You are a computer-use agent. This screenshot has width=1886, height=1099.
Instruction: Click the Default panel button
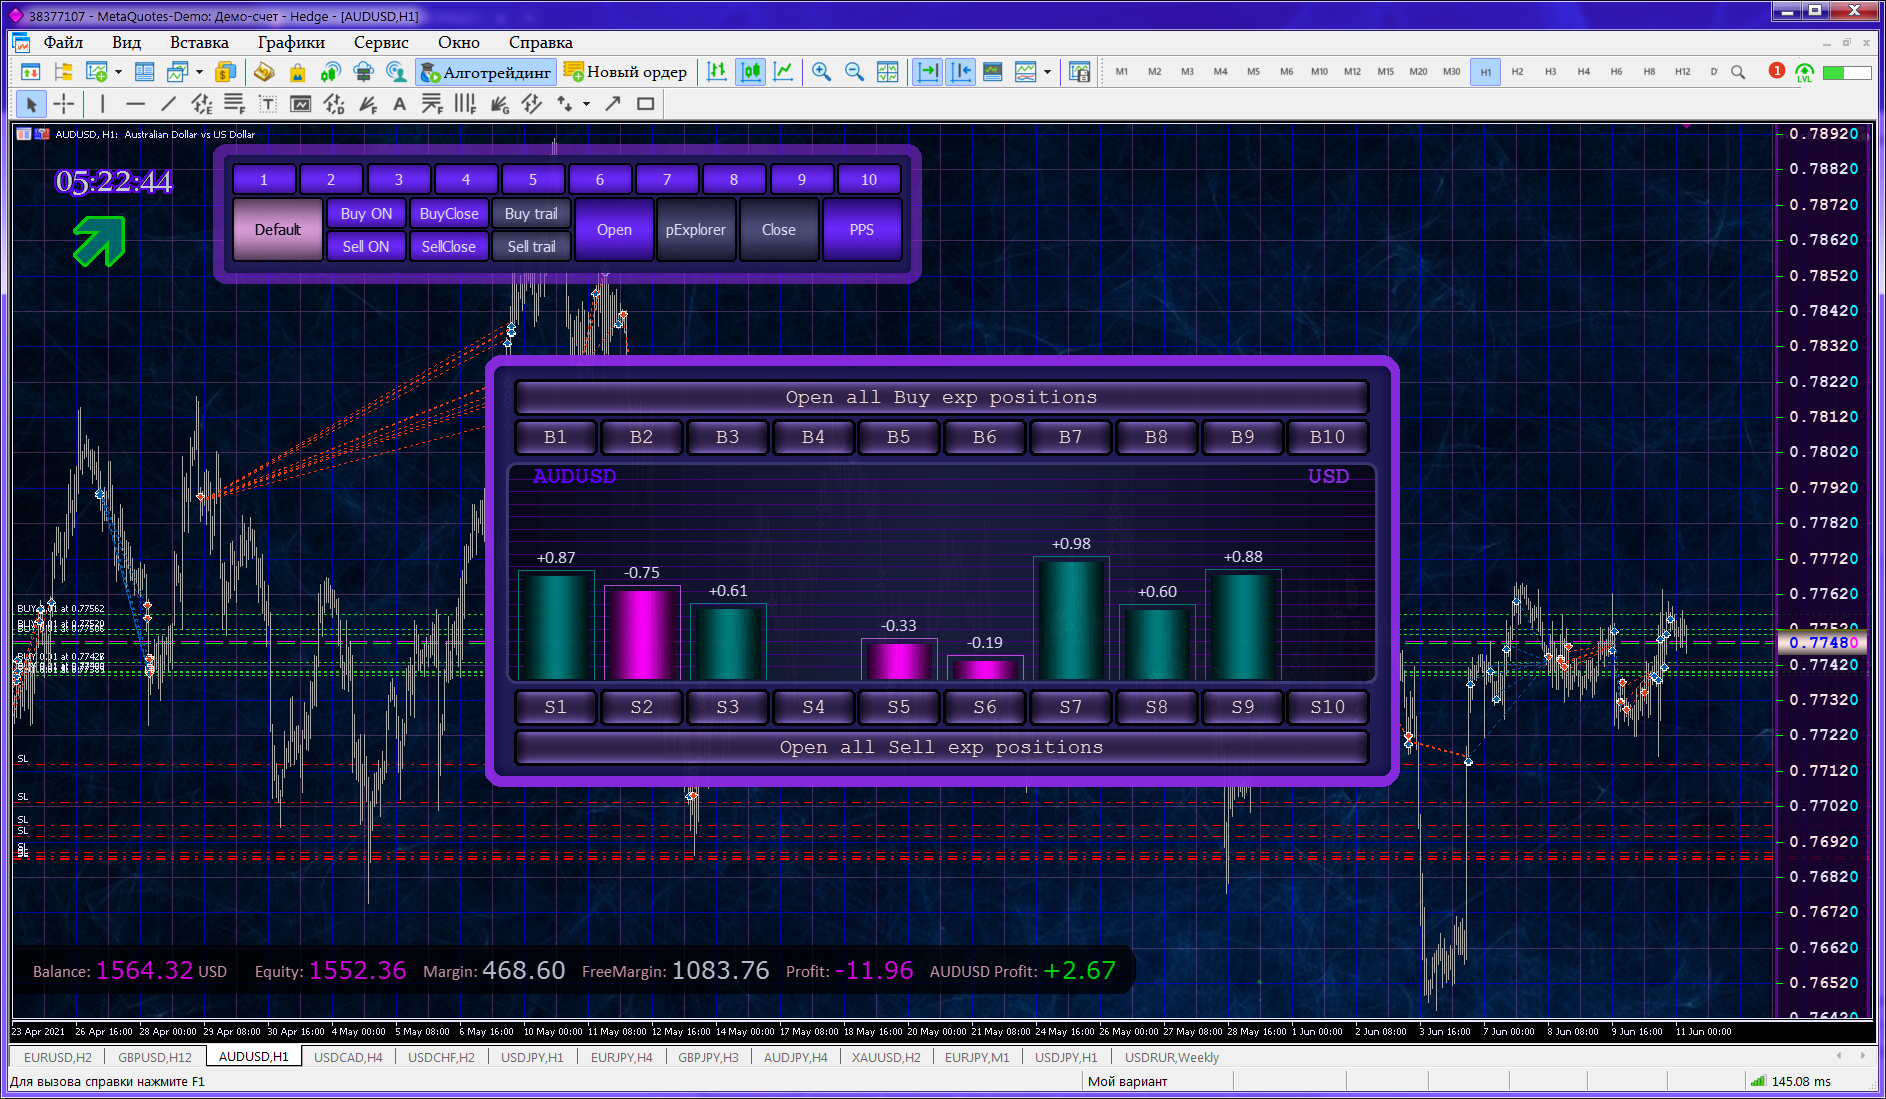pos(278,230)
